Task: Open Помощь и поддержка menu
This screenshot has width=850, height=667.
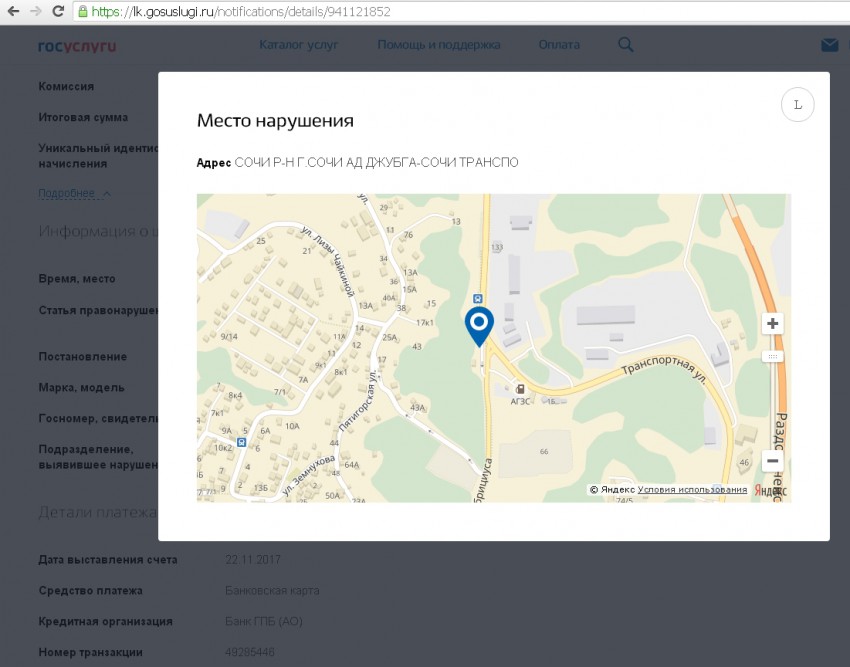Action: [438, 45]
